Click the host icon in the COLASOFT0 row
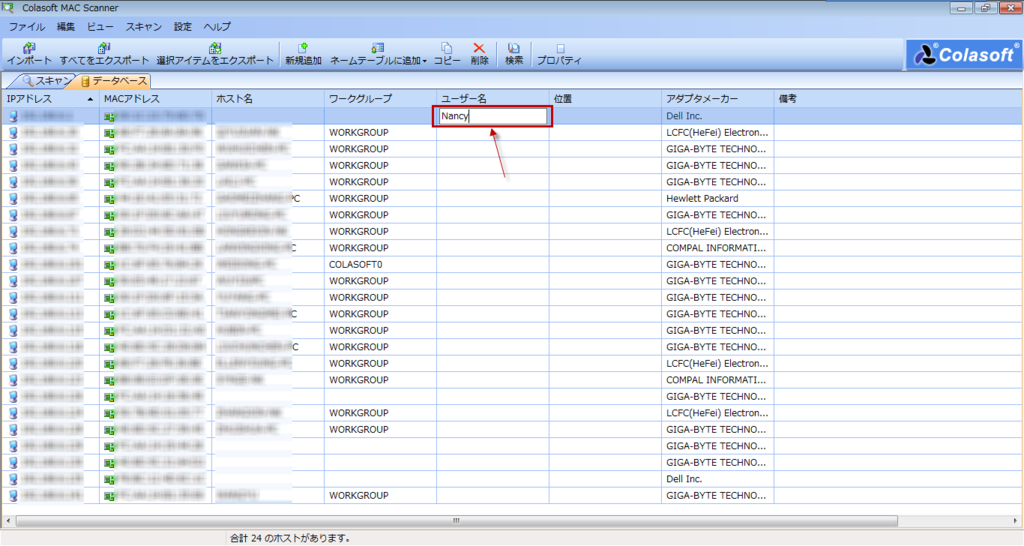Screen dimensions: 1024x546 tap(13, 265)
